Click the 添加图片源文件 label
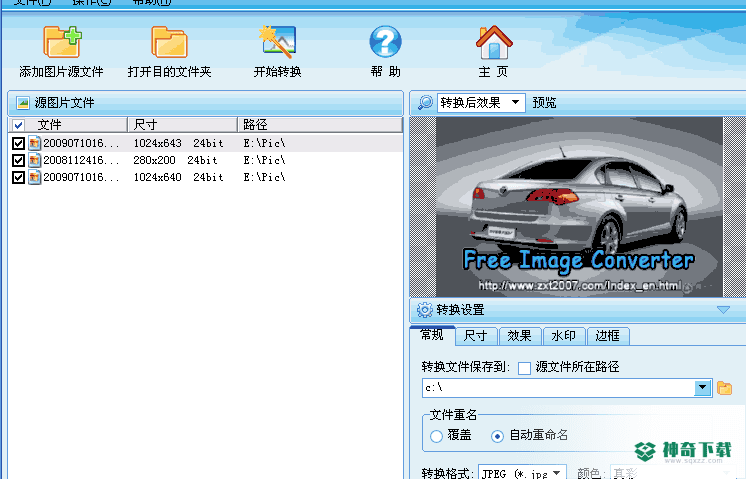The width and height of the screenshot is (746, 479). tap(61, 72)
